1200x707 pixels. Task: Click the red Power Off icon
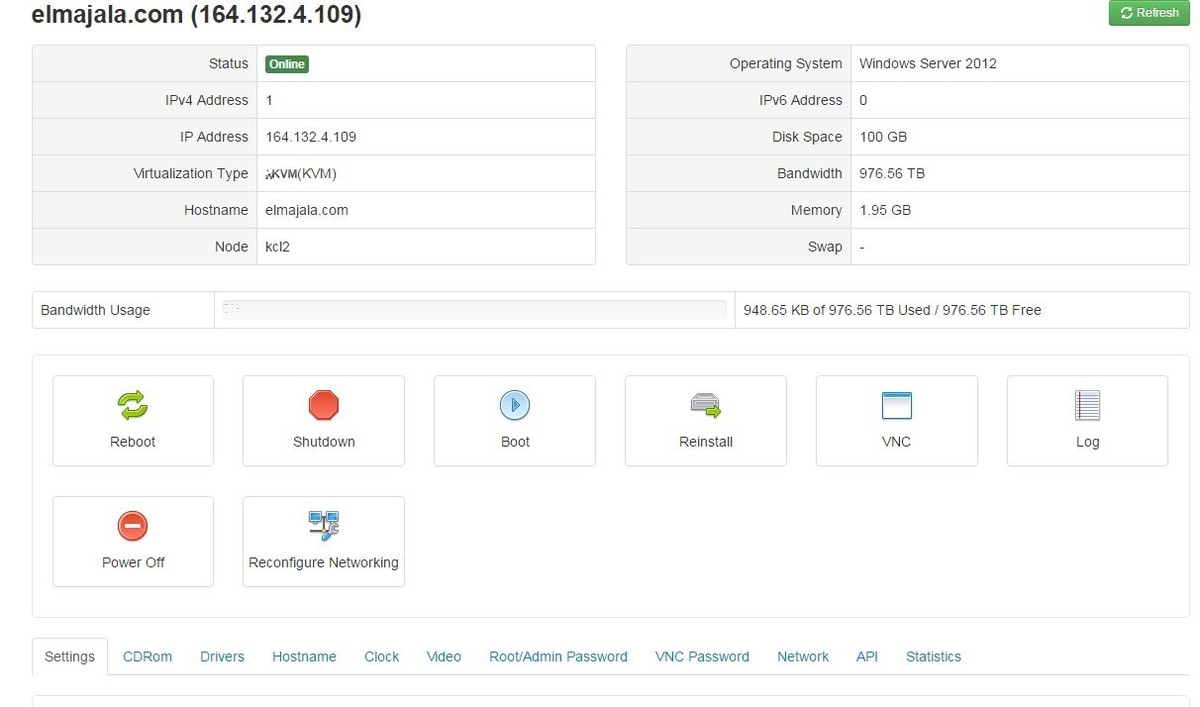[x=133, y=526]
